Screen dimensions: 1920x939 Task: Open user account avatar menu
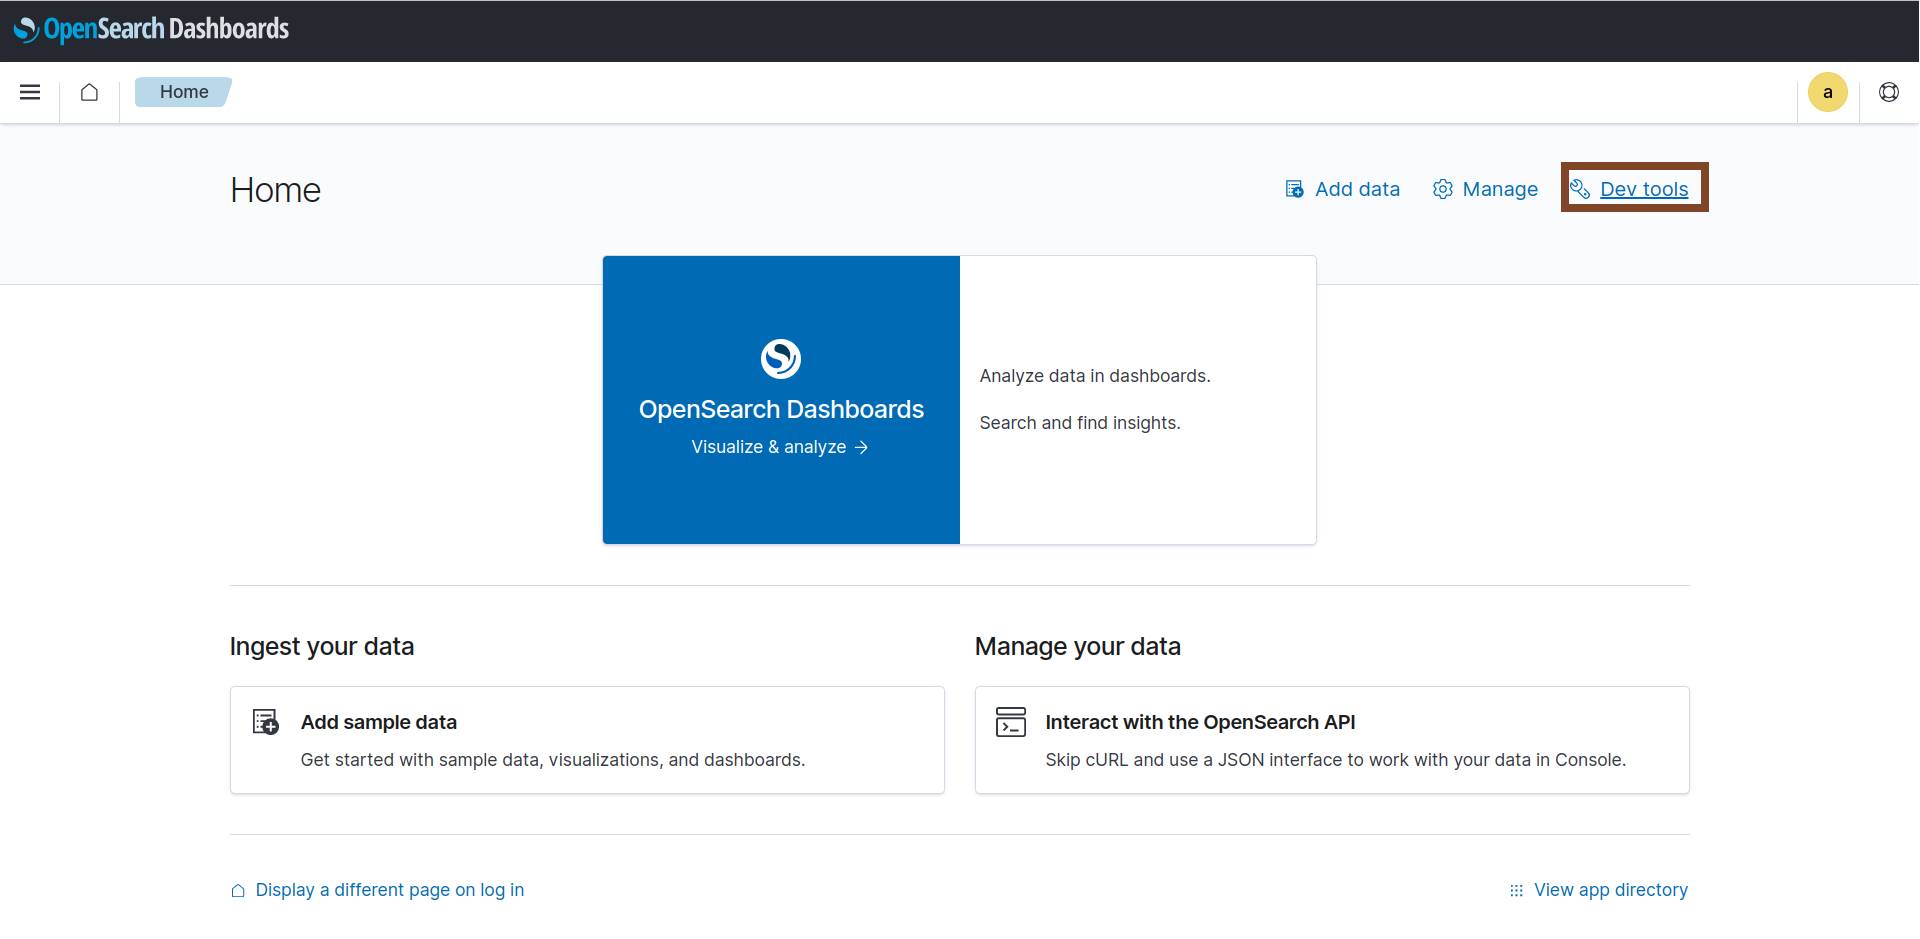[1827, 92]
